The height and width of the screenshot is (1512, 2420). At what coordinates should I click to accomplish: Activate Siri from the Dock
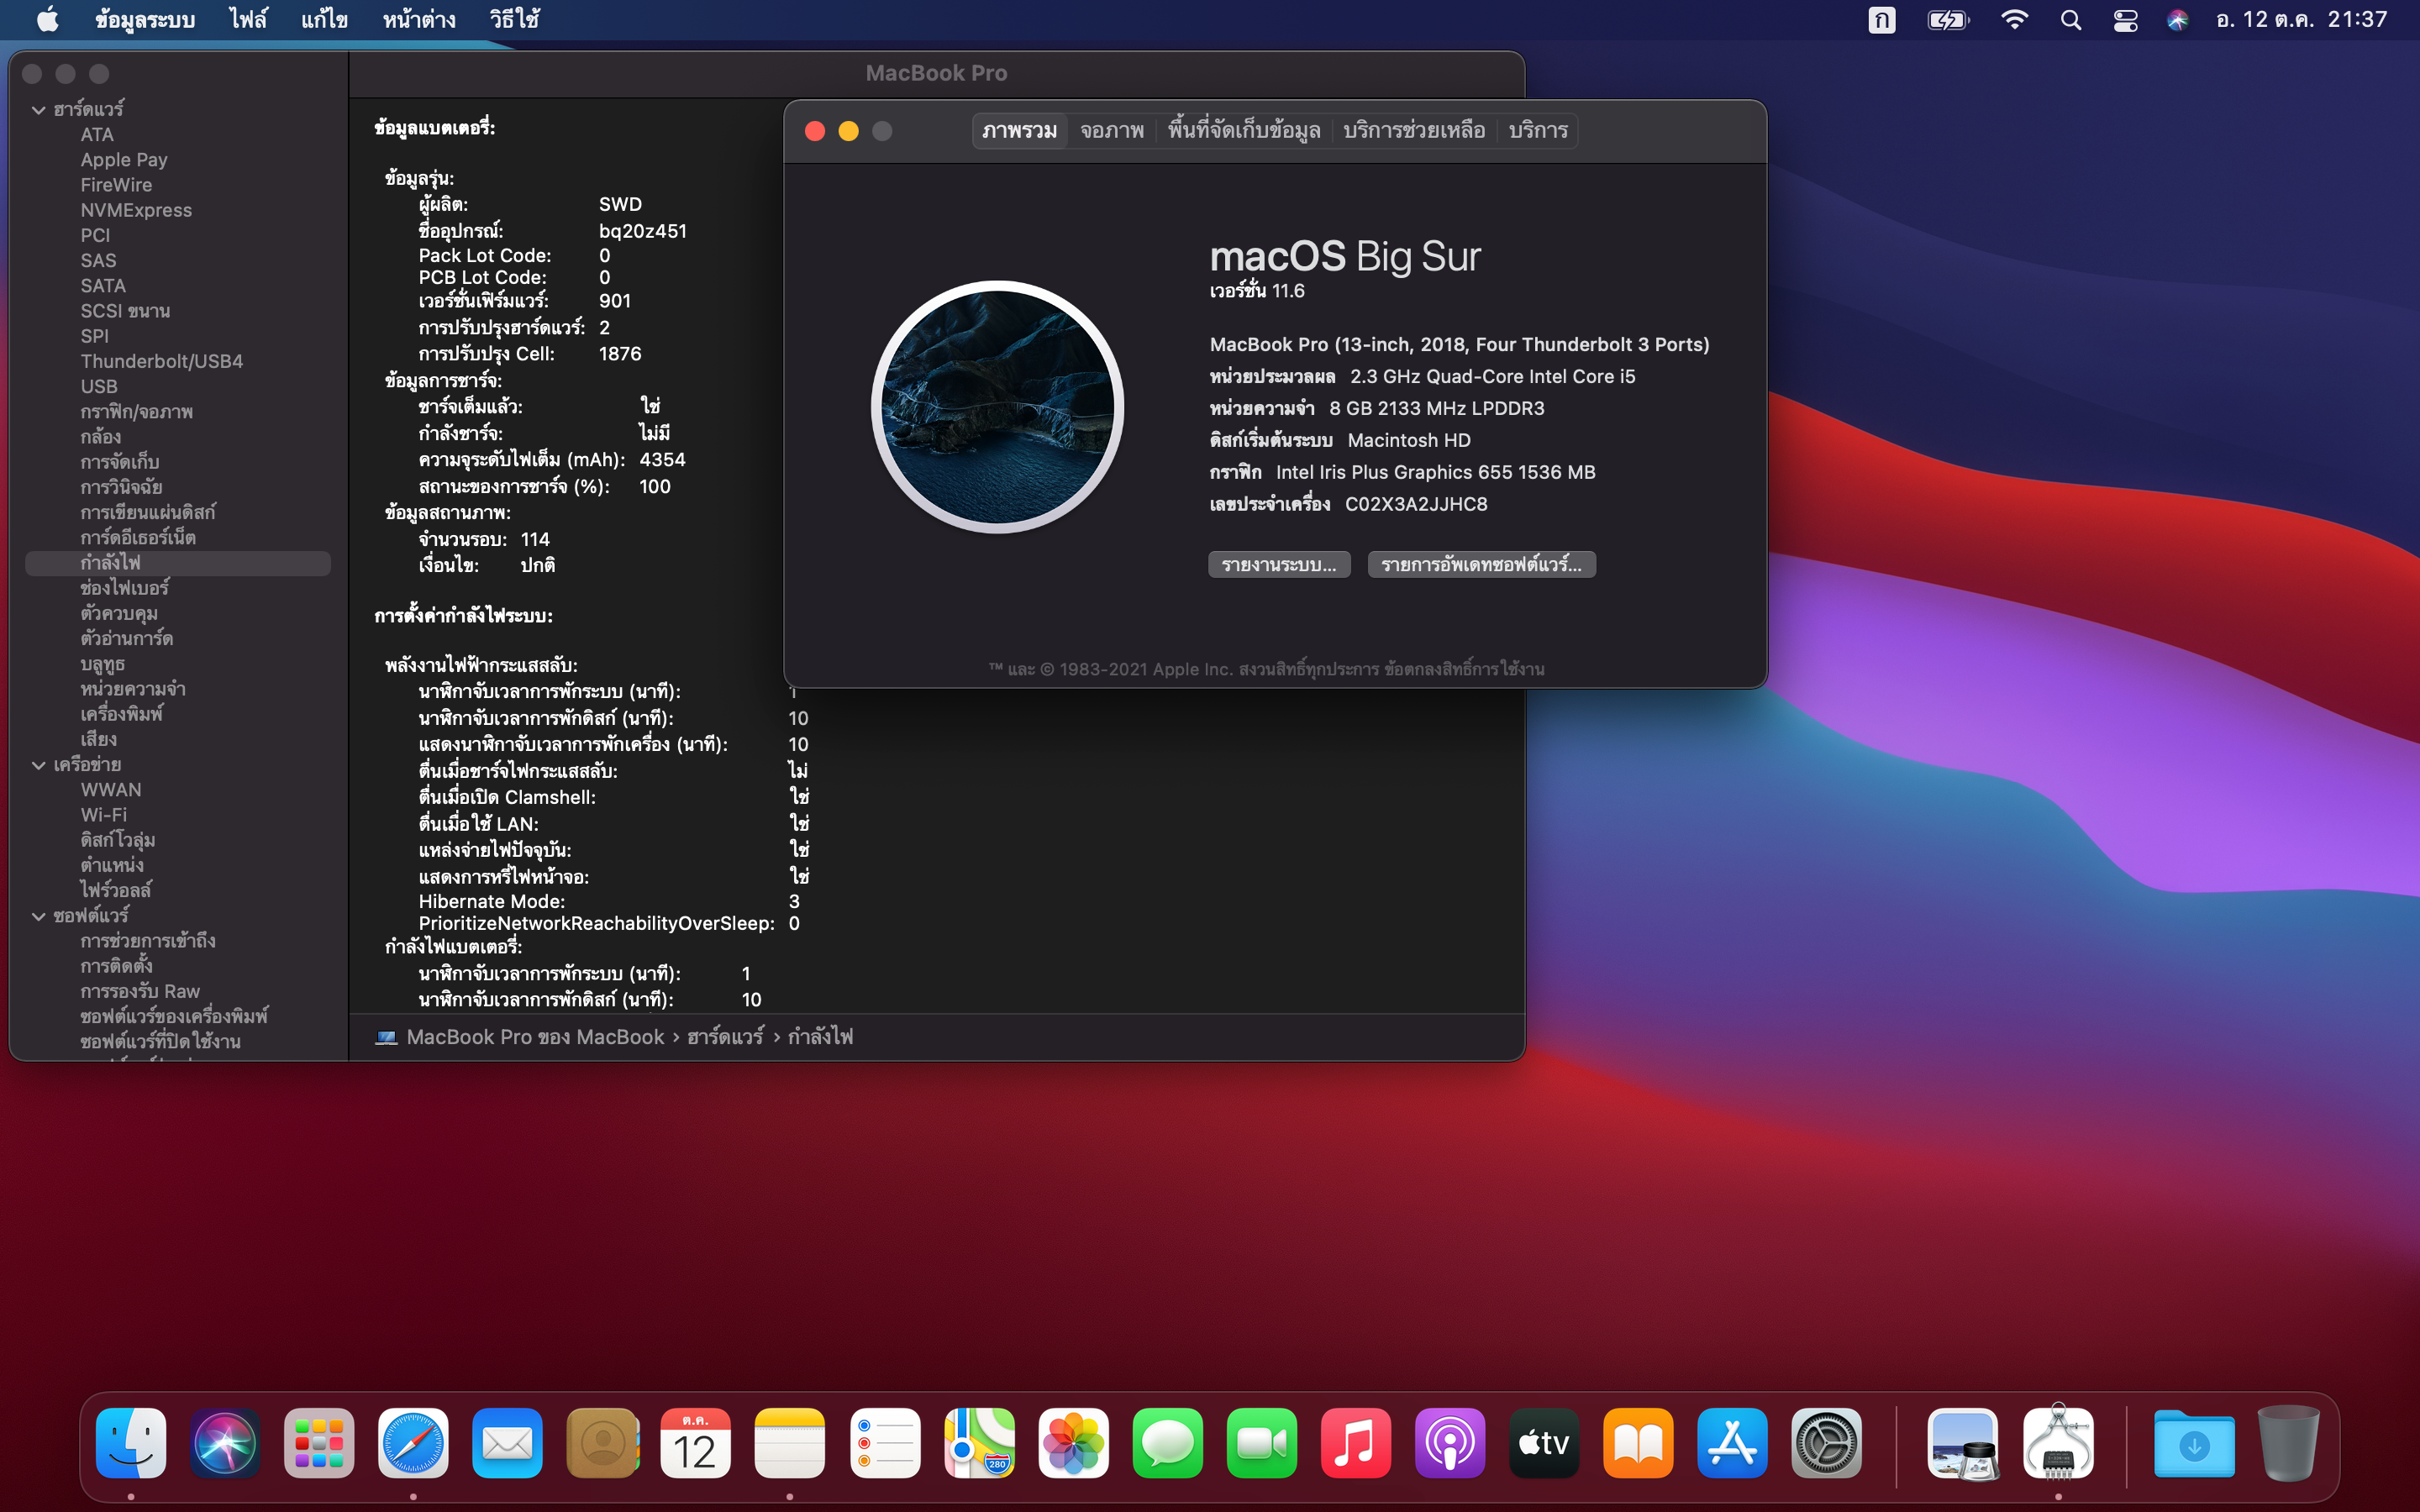(224, 1443)
